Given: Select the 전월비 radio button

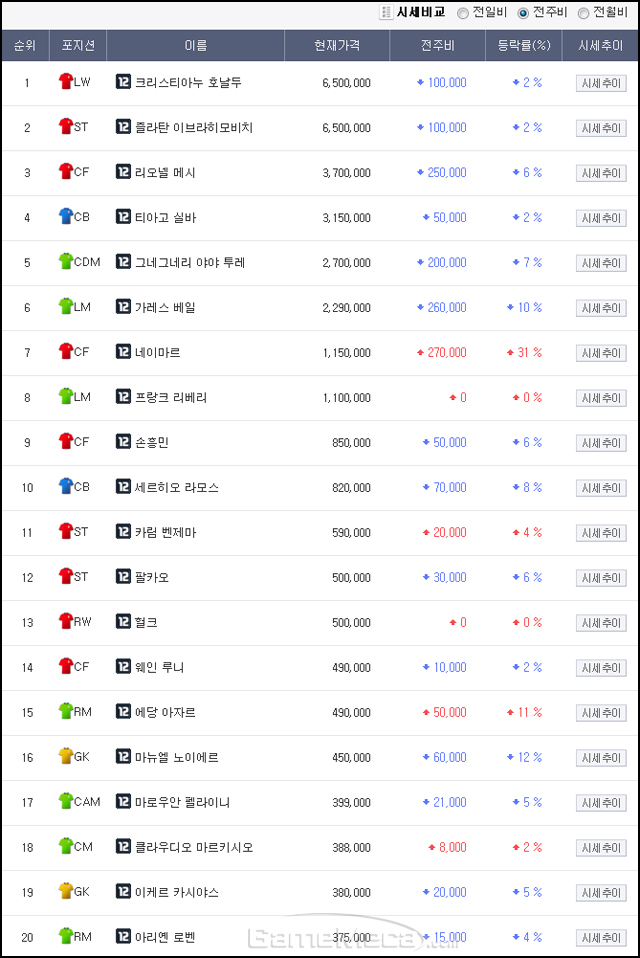Looking at the screenshot, I should point(583,13).
